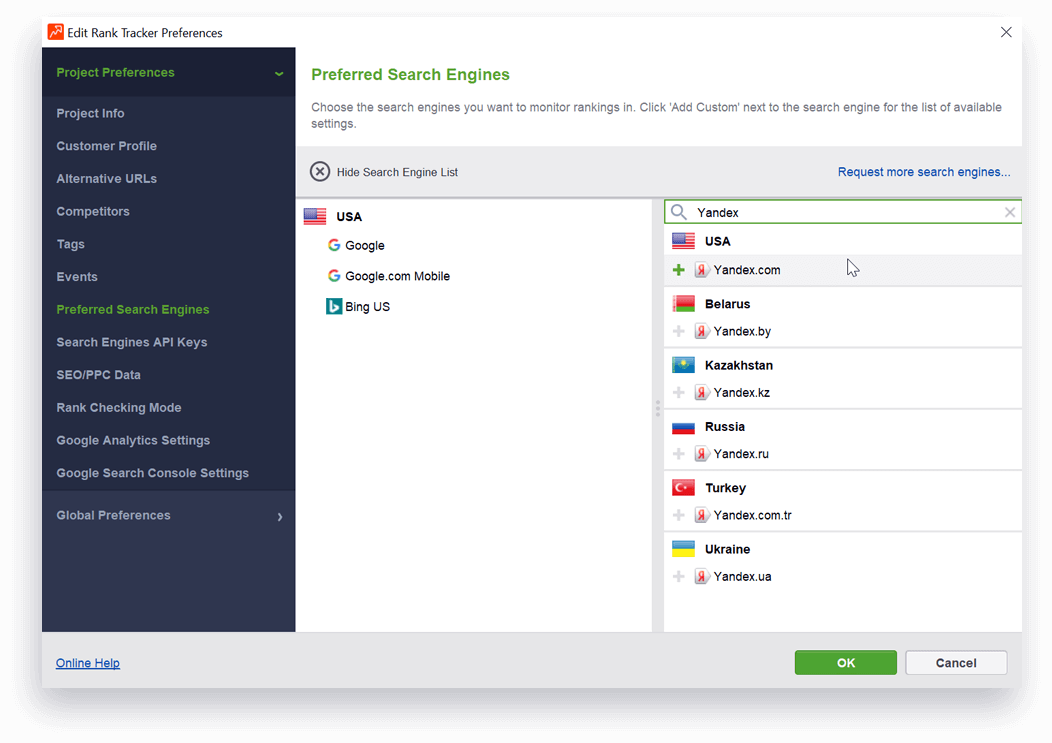Click the Cancel button
The width and height of the screenshot is (1052, 743).
(x=956, y=662)
